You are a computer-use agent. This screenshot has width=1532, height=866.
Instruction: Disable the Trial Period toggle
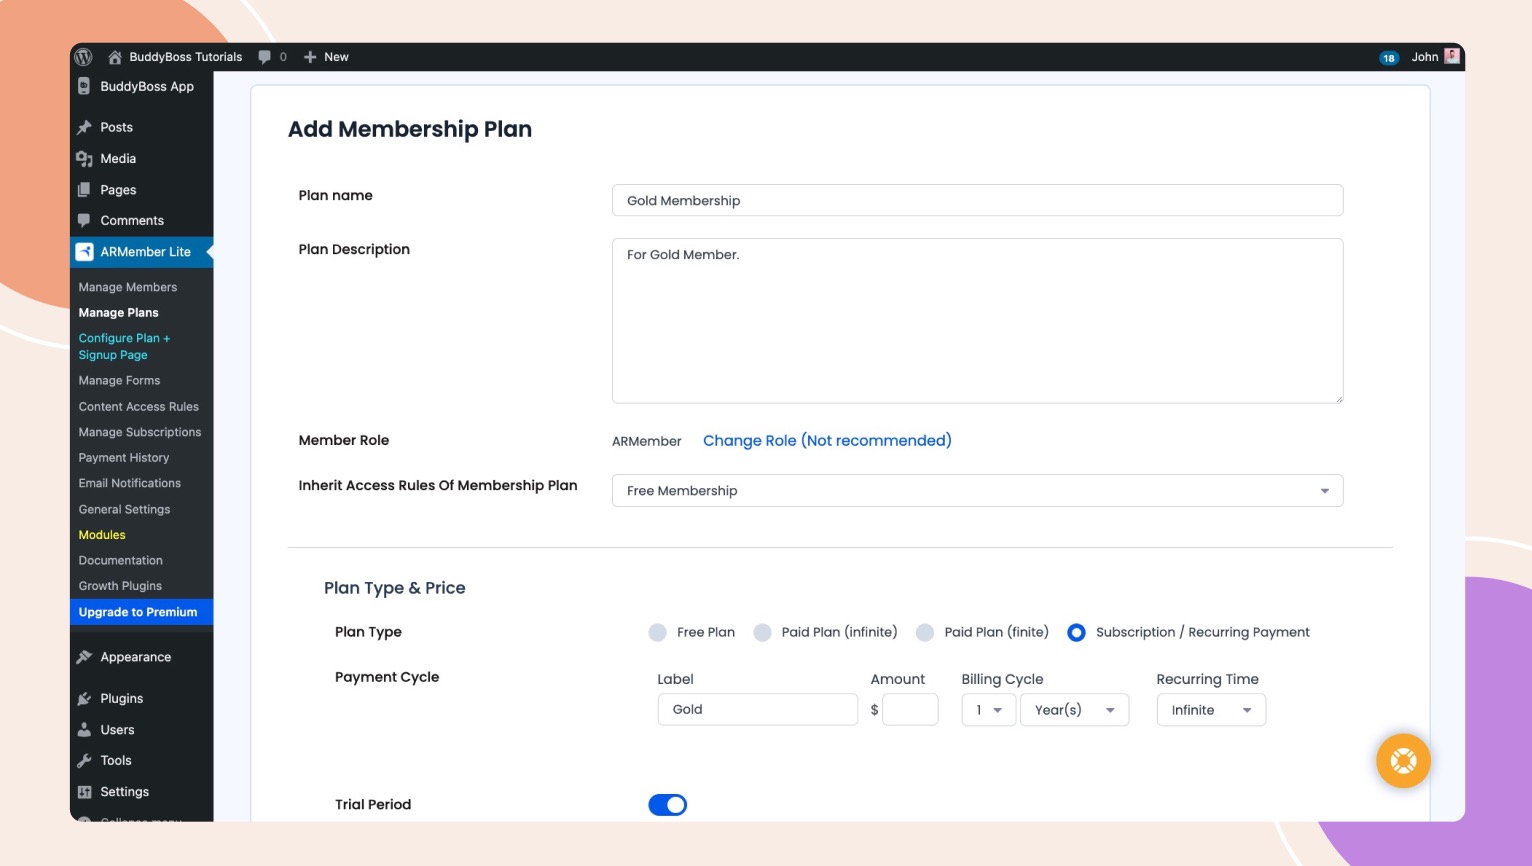[667, 805]
